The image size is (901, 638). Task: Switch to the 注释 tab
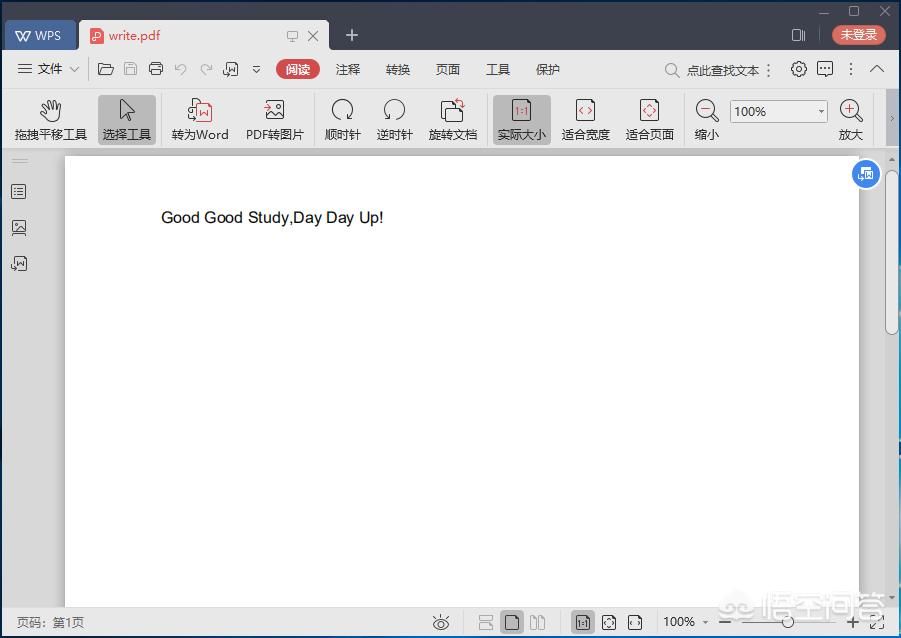point(348,70)
